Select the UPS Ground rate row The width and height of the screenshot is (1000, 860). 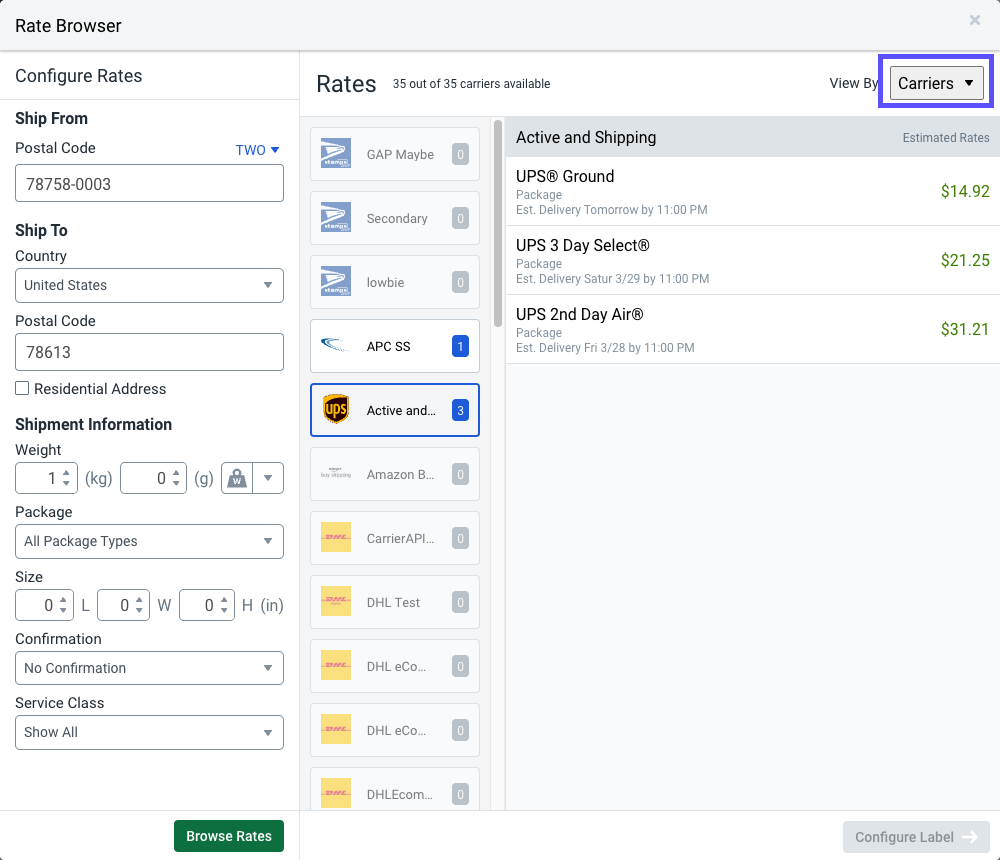point(753,191)
